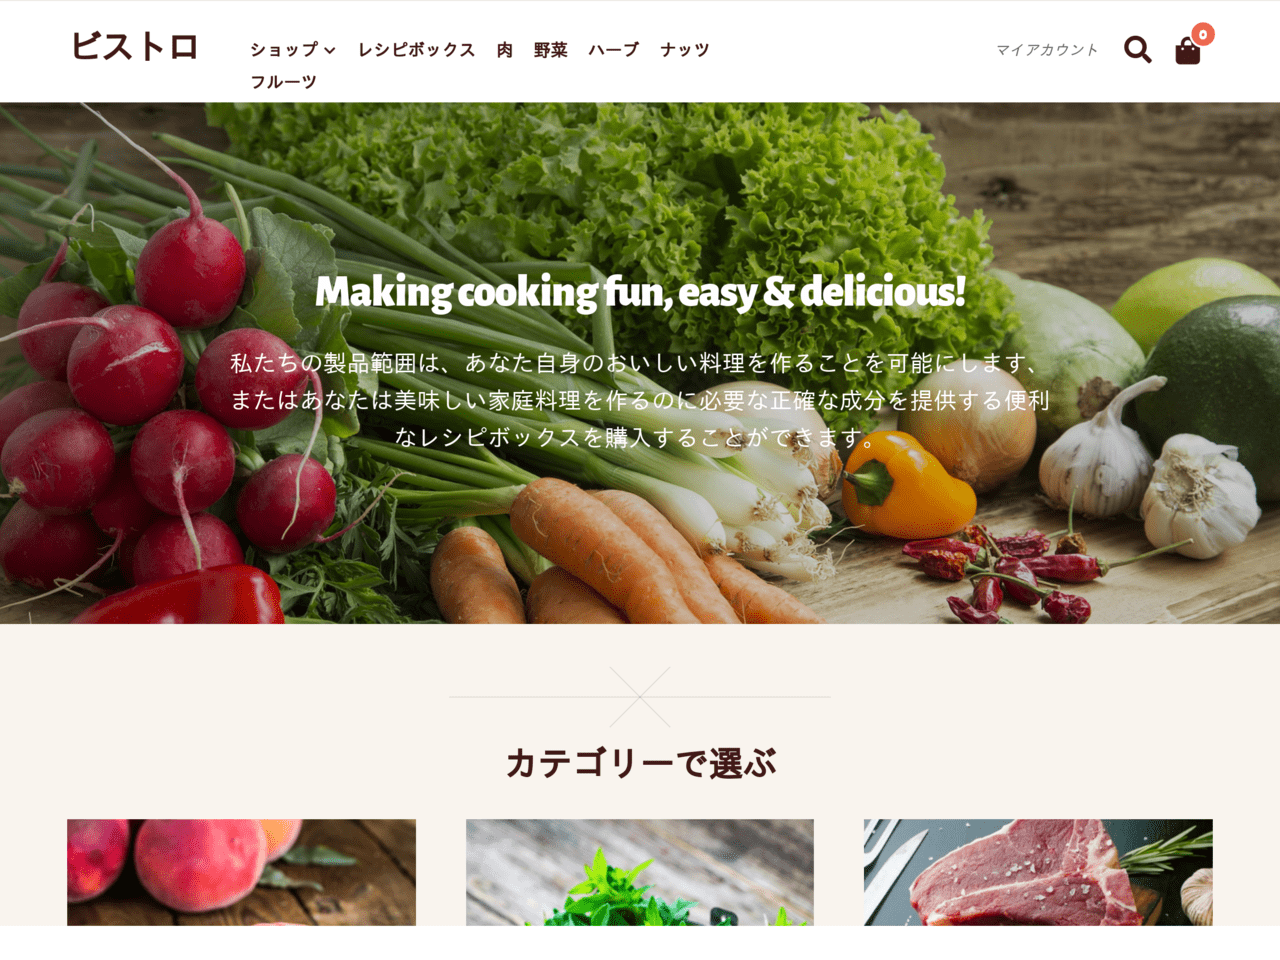
Task: Click the マイアカウント link
Action: pos(1047,50)
